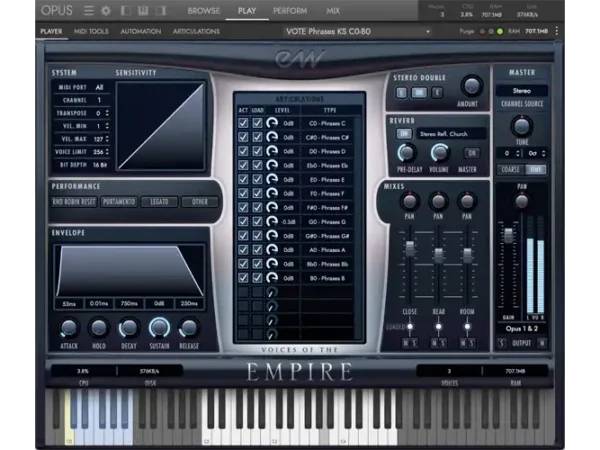
Task: Click the Portamento performance button
Action: point(119,202)
